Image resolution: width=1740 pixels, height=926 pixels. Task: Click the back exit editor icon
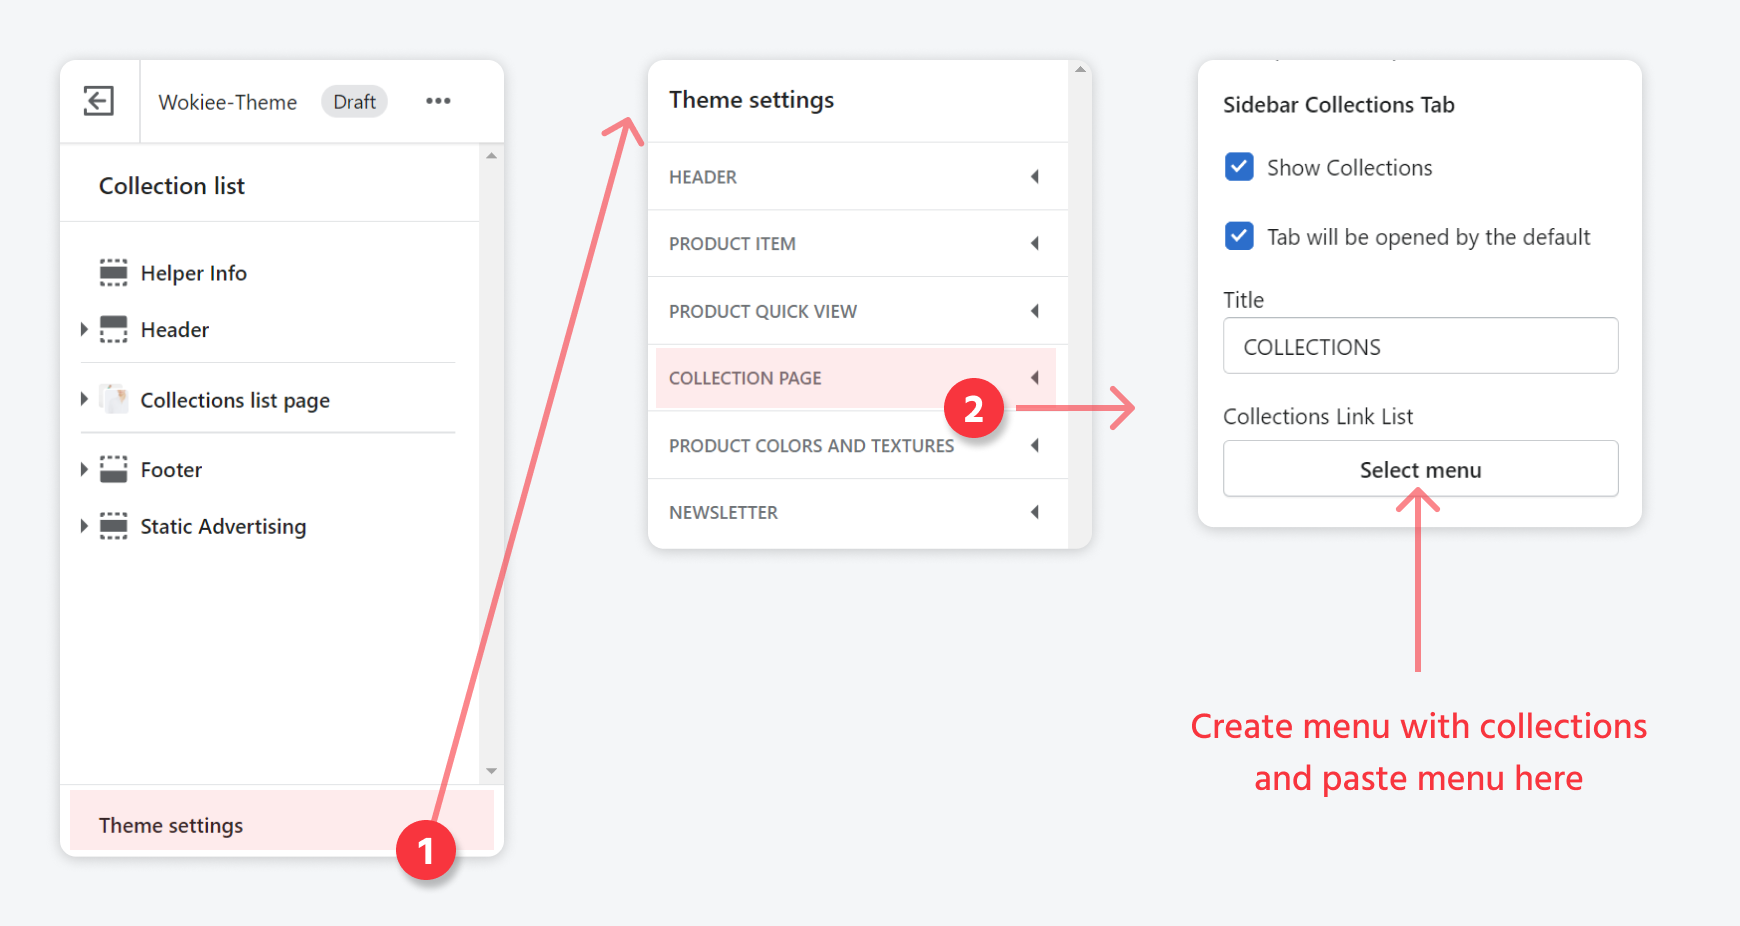(x=99, y=101)
